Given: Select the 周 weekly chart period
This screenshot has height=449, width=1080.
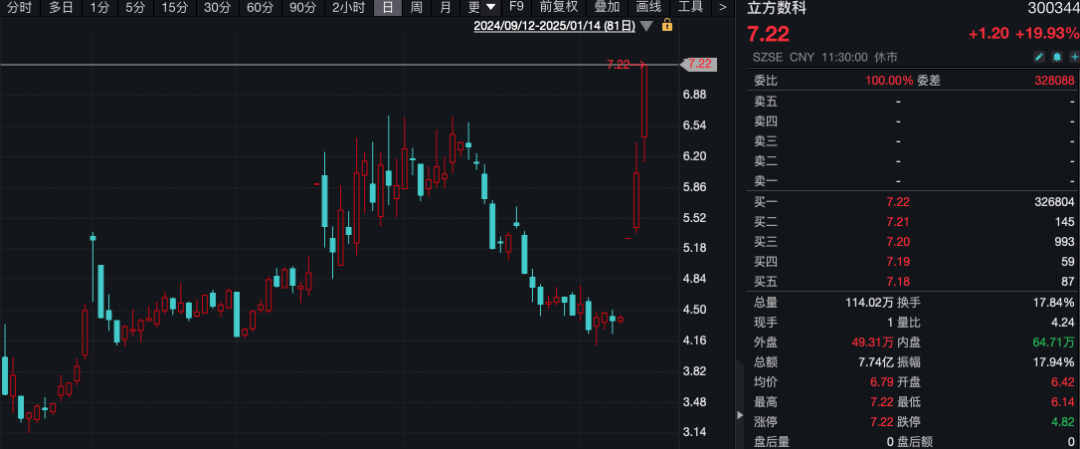Looking at the screenshot, I should (x=416, y=7).
